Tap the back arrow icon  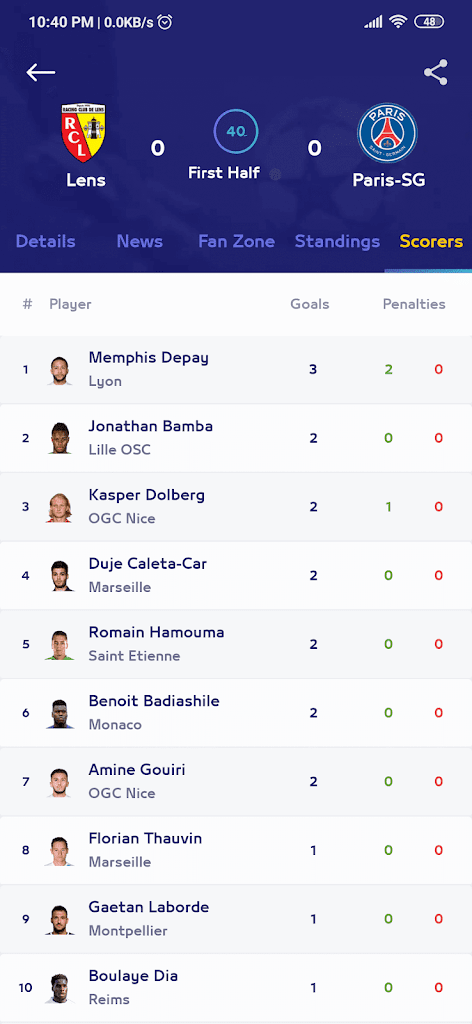pos(40,72)
